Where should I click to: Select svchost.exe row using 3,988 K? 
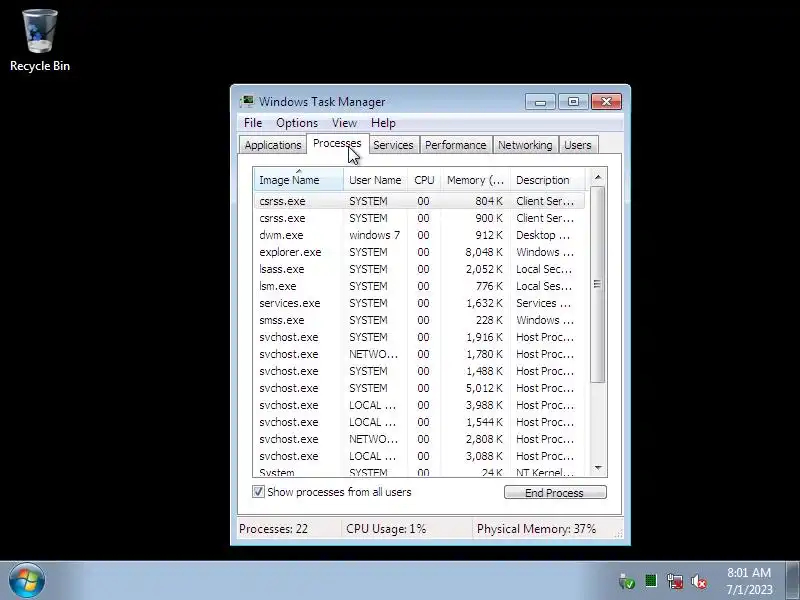(419, 405)
